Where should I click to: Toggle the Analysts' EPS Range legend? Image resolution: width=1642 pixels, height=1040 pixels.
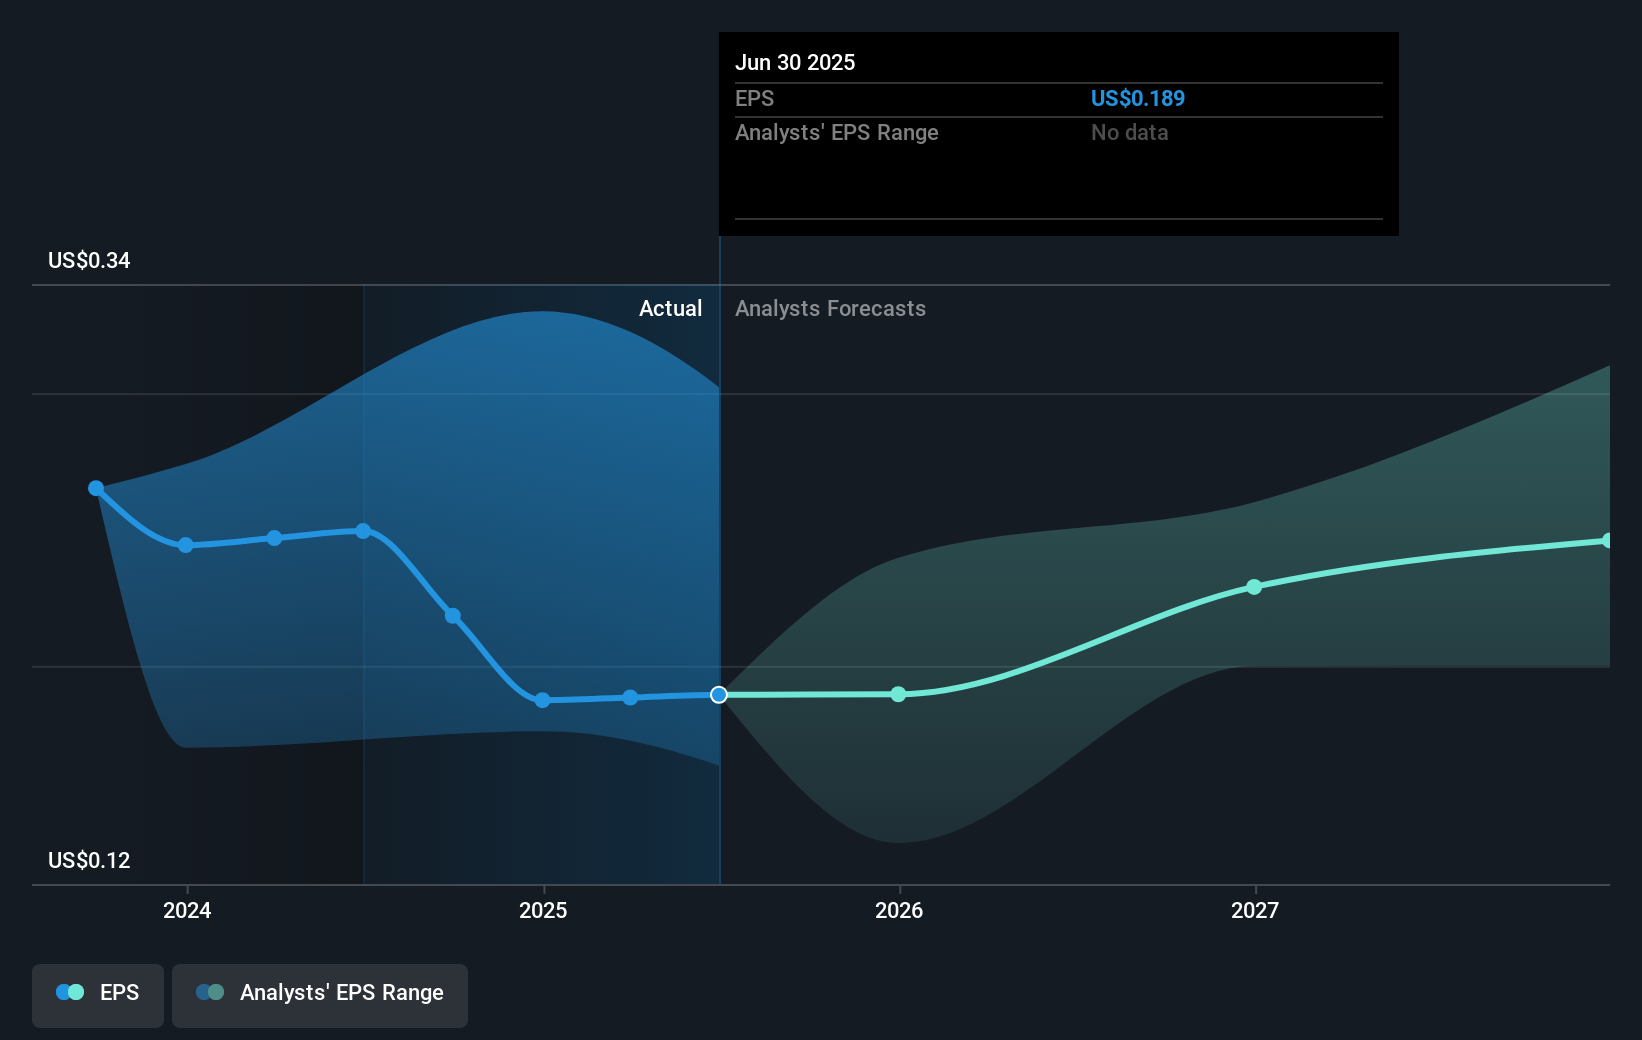(x=320, y=994)
